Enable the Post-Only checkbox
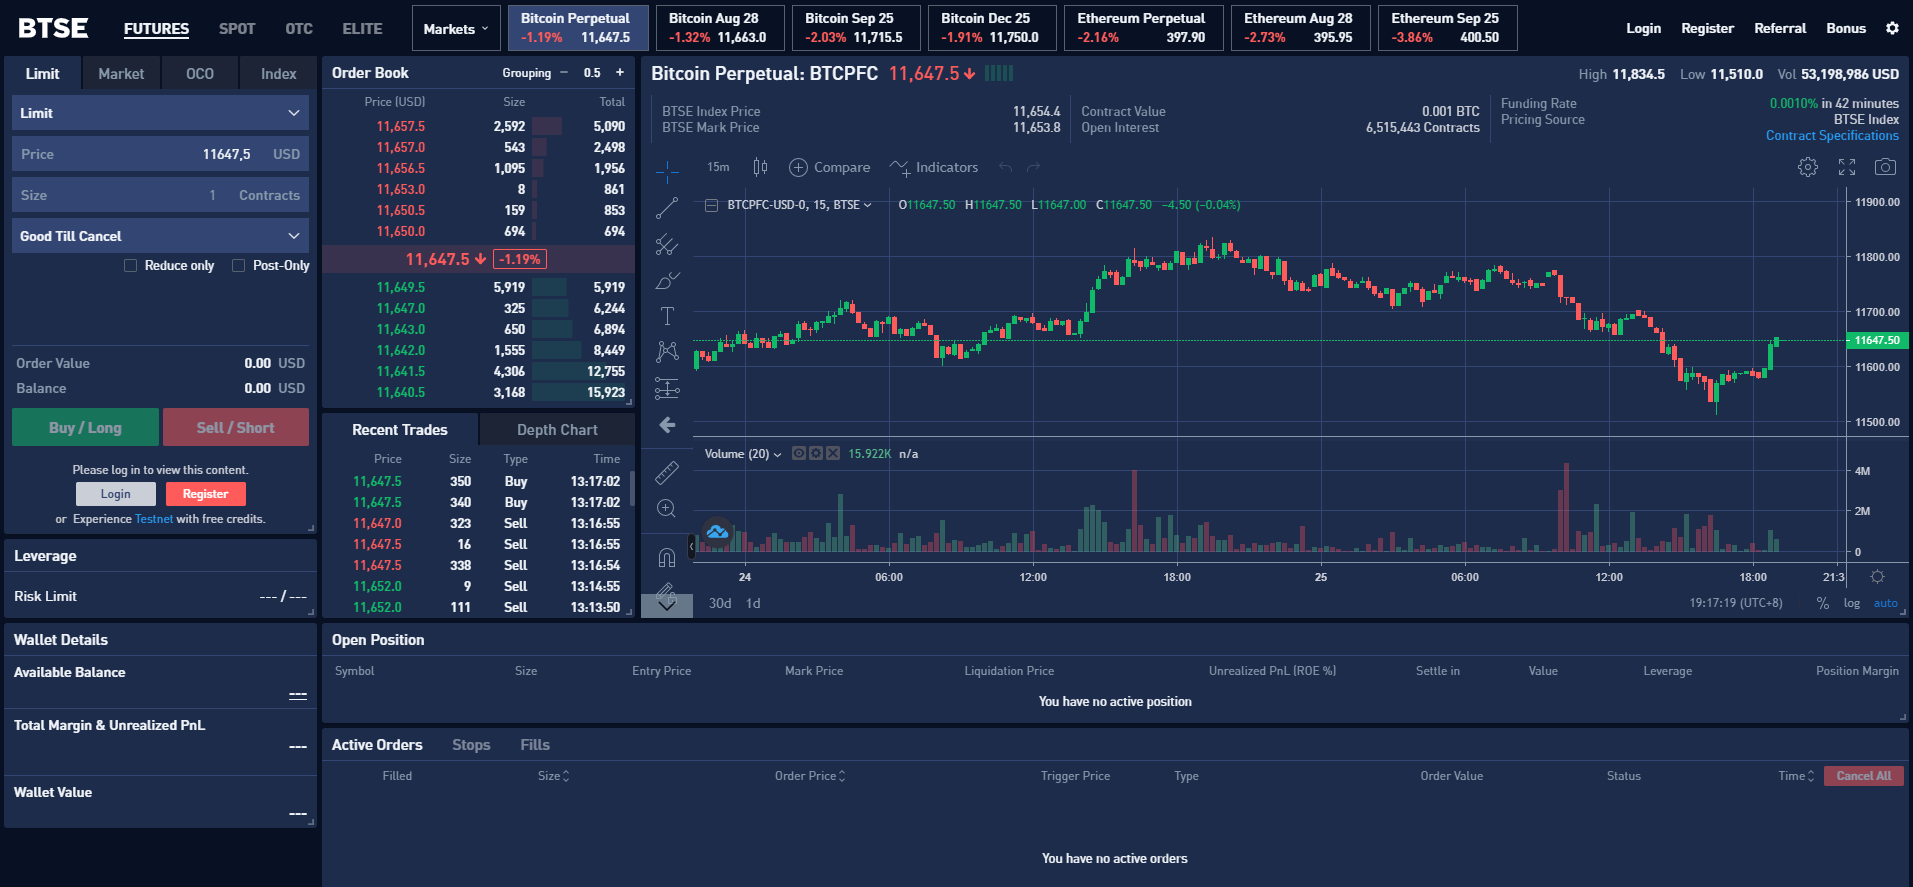Viewport: 1913px width, 887px height. [238, 266]
